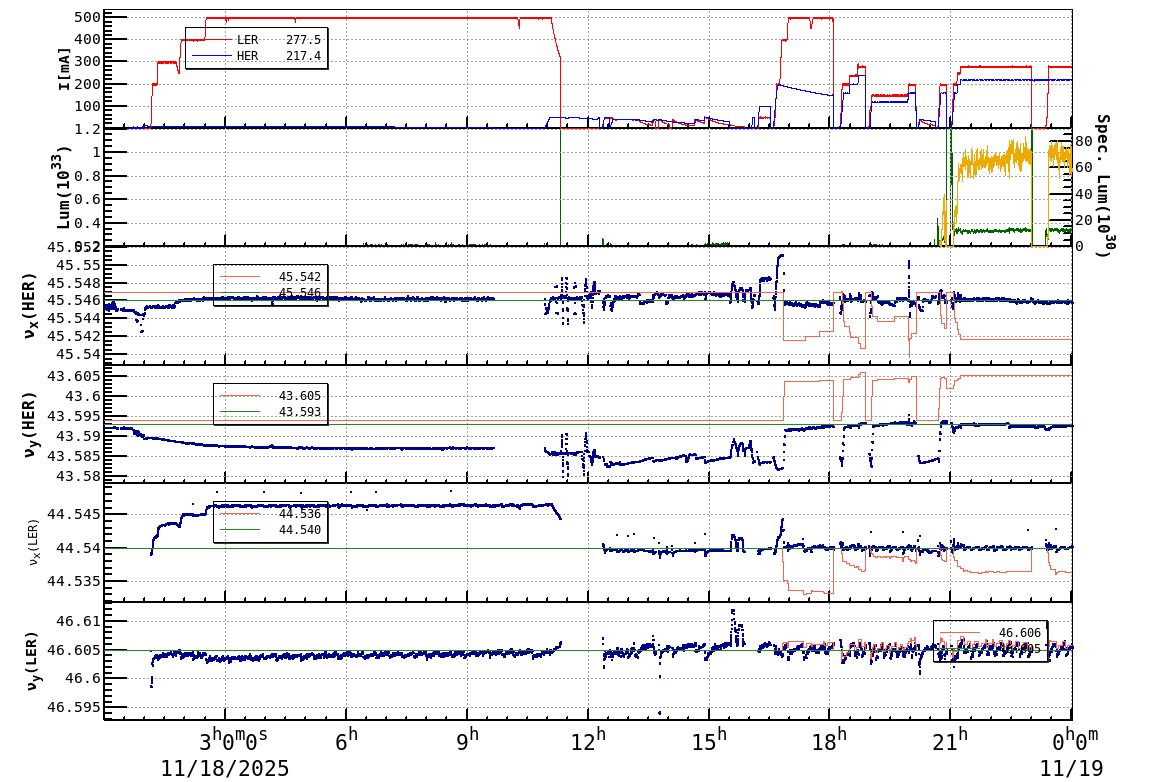Click the red LER line sample in legend
This screenshot has width=1154, height=782.
211,40
